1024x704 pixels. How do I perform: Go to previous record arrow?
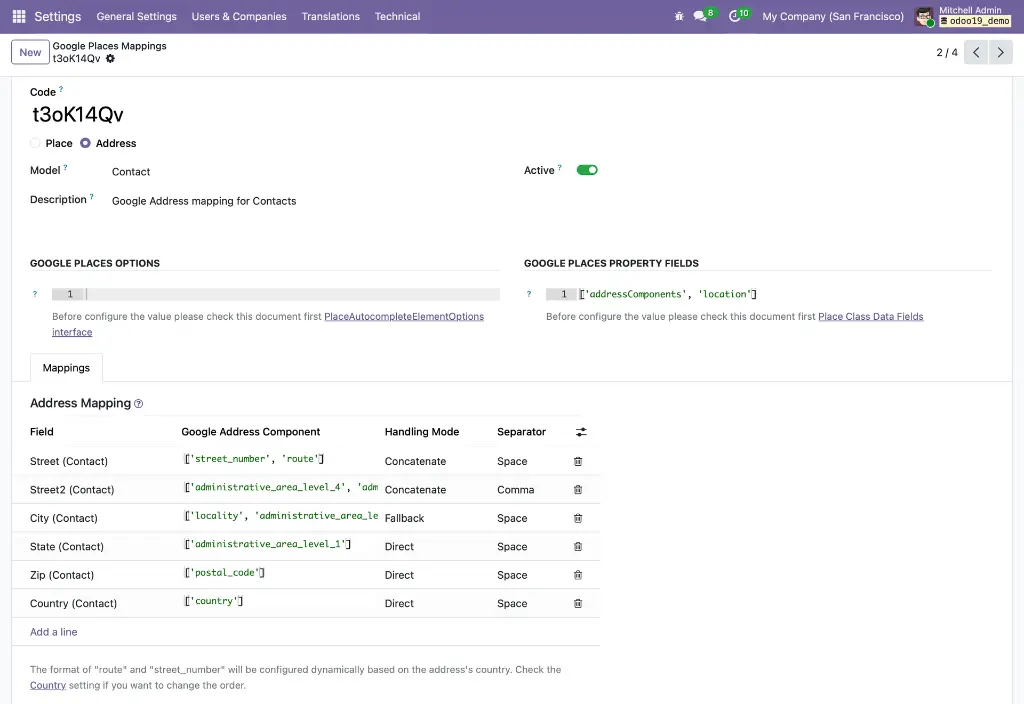(x=976, y=52)
